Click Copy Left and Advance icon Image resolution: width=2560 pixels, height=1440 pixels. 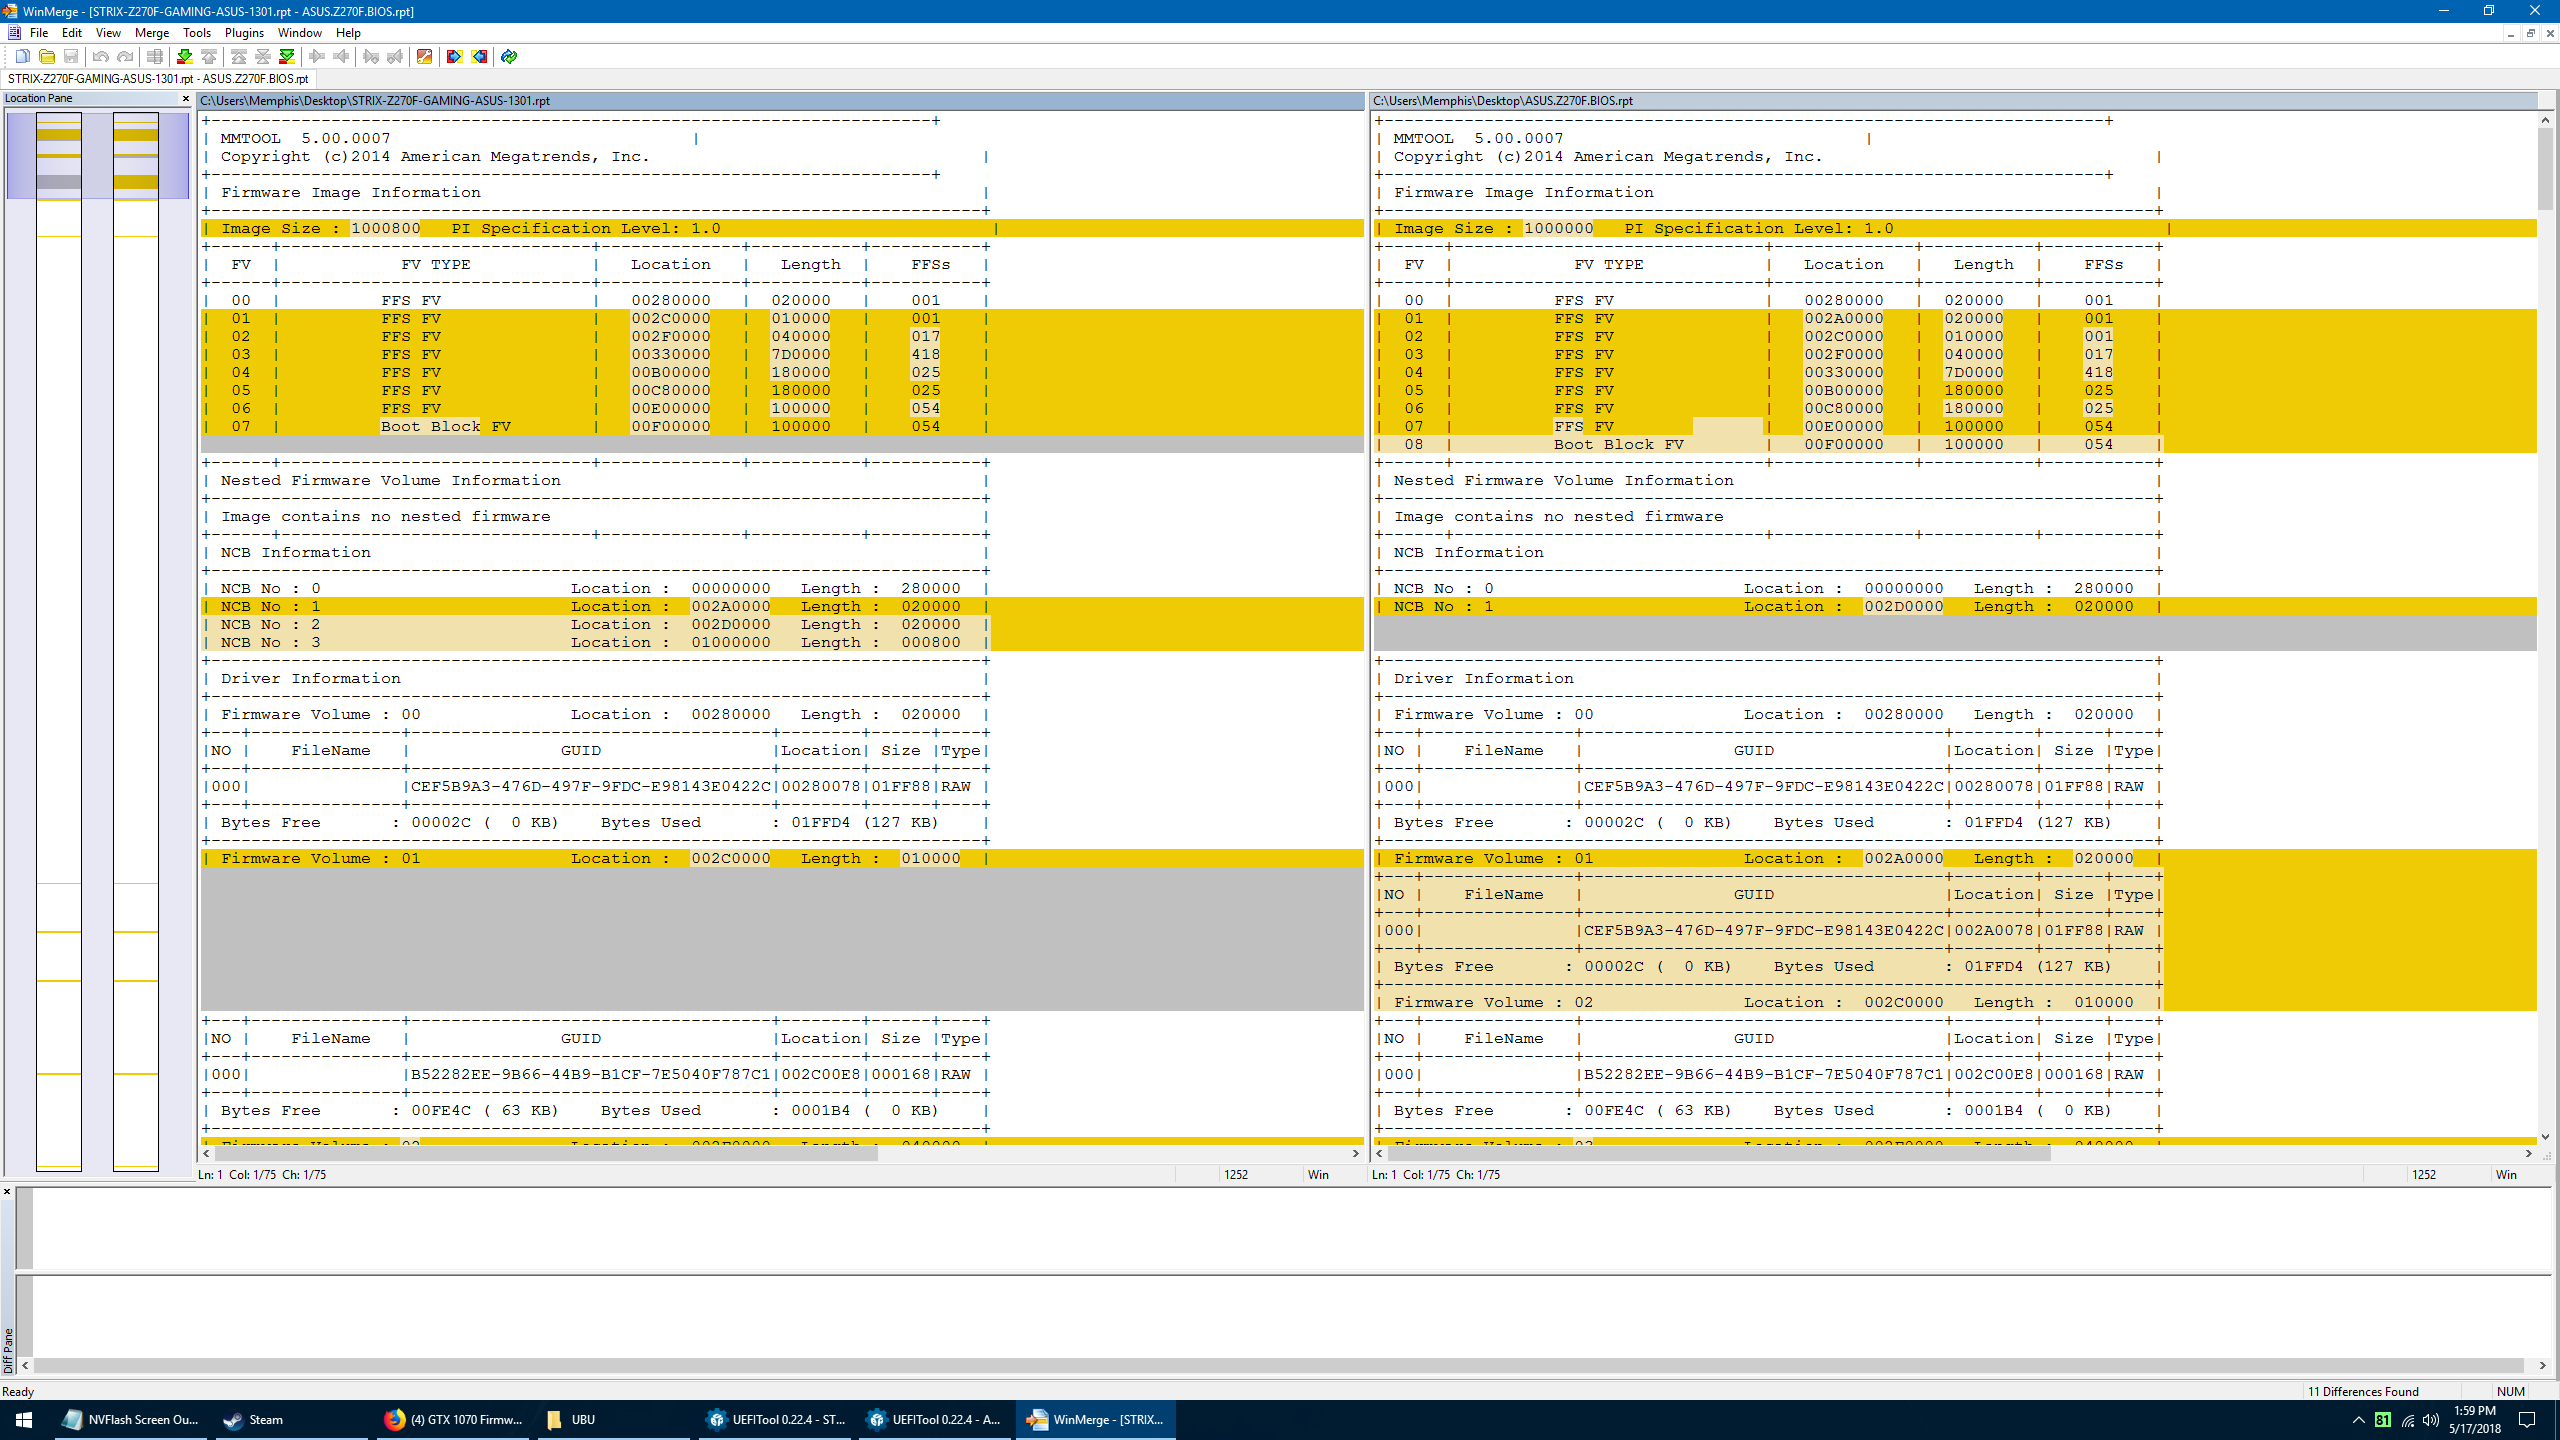coord(395,57)
